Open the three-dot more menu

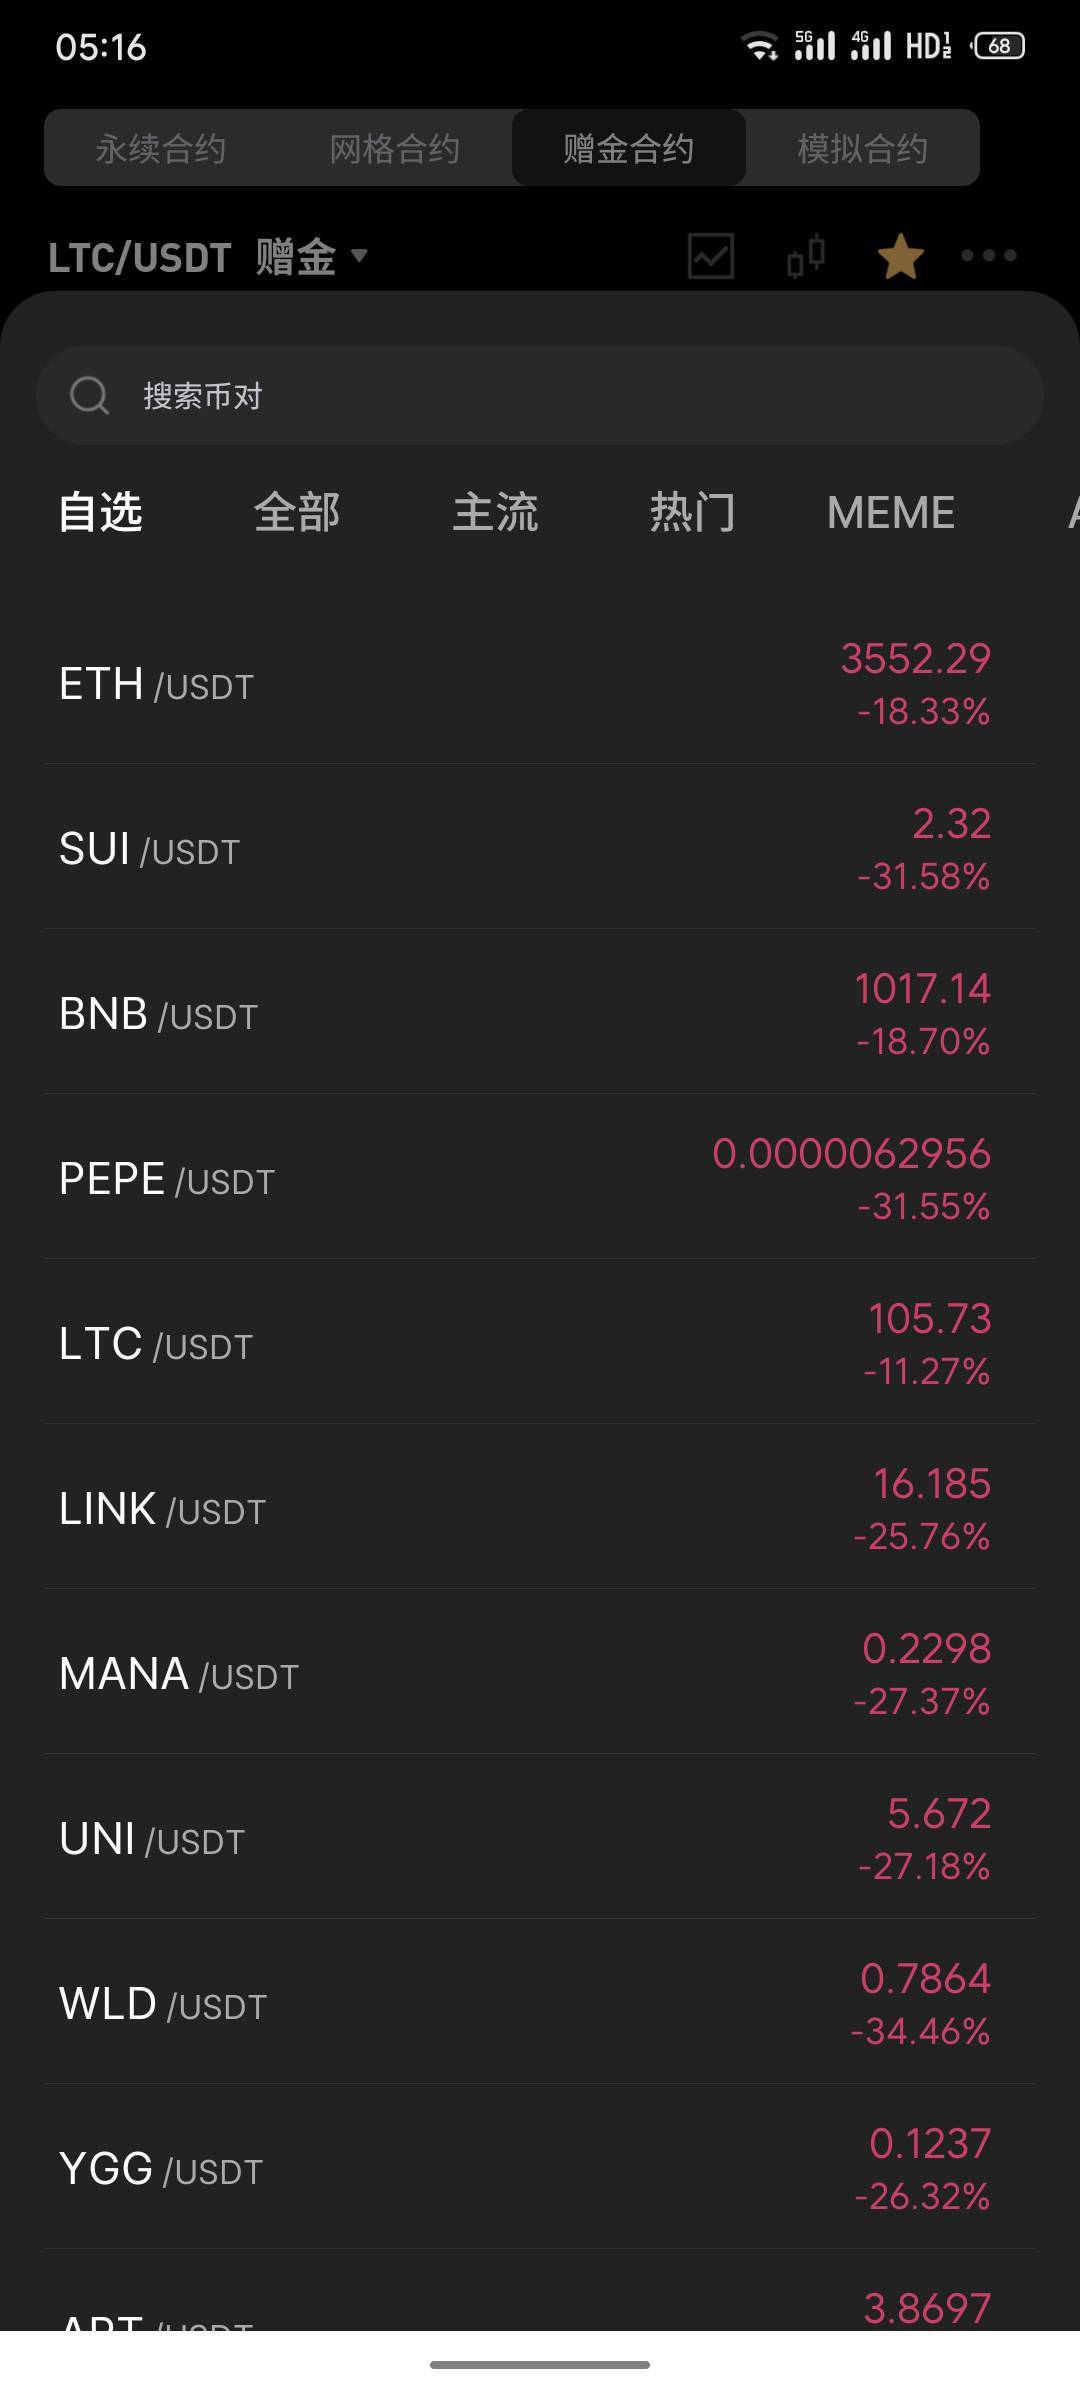click(x=988, y=256)
